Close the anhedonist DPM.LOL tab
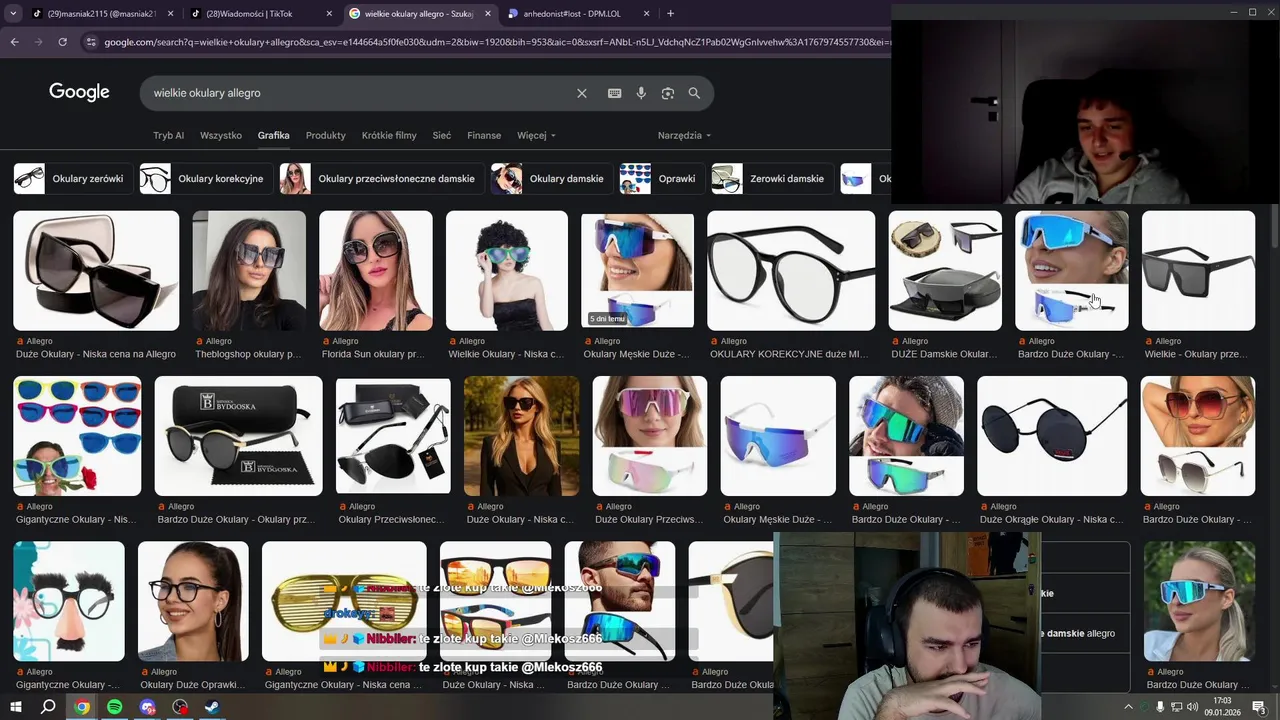Image resolution: width=1280 pixels, height=720 pixels. (x=646, y=14)
